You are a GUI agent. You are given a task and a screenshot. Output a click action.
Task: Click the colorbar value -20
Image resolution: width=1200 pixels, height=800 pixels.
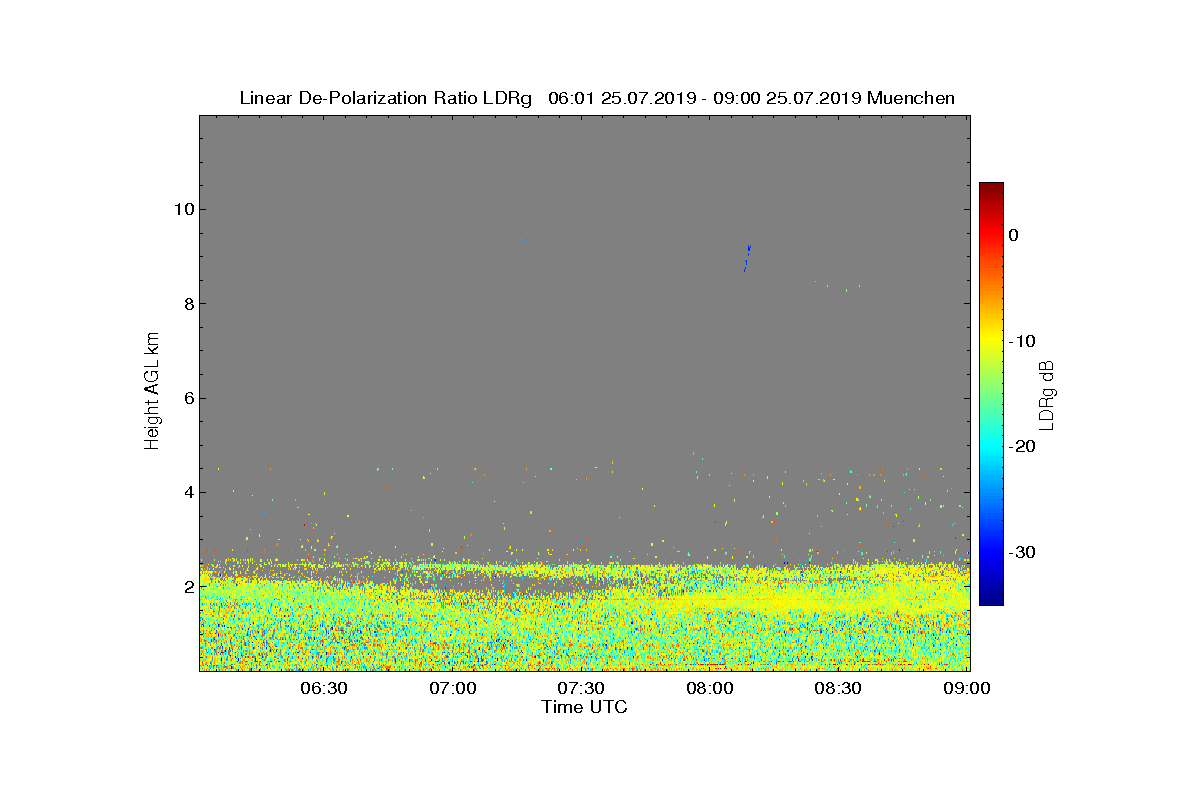(1022, 447)
